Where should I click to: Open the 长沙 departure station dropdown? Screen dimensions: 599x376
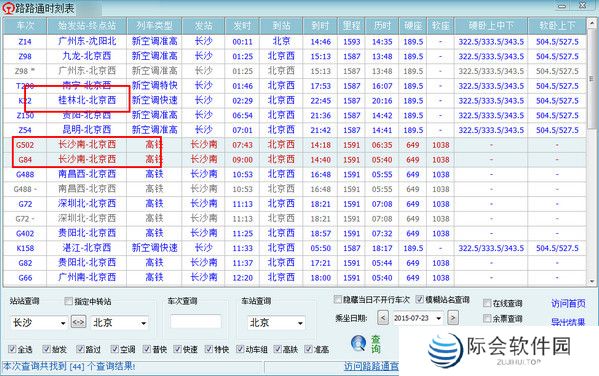pyautogui.click(x=63, y=323)
